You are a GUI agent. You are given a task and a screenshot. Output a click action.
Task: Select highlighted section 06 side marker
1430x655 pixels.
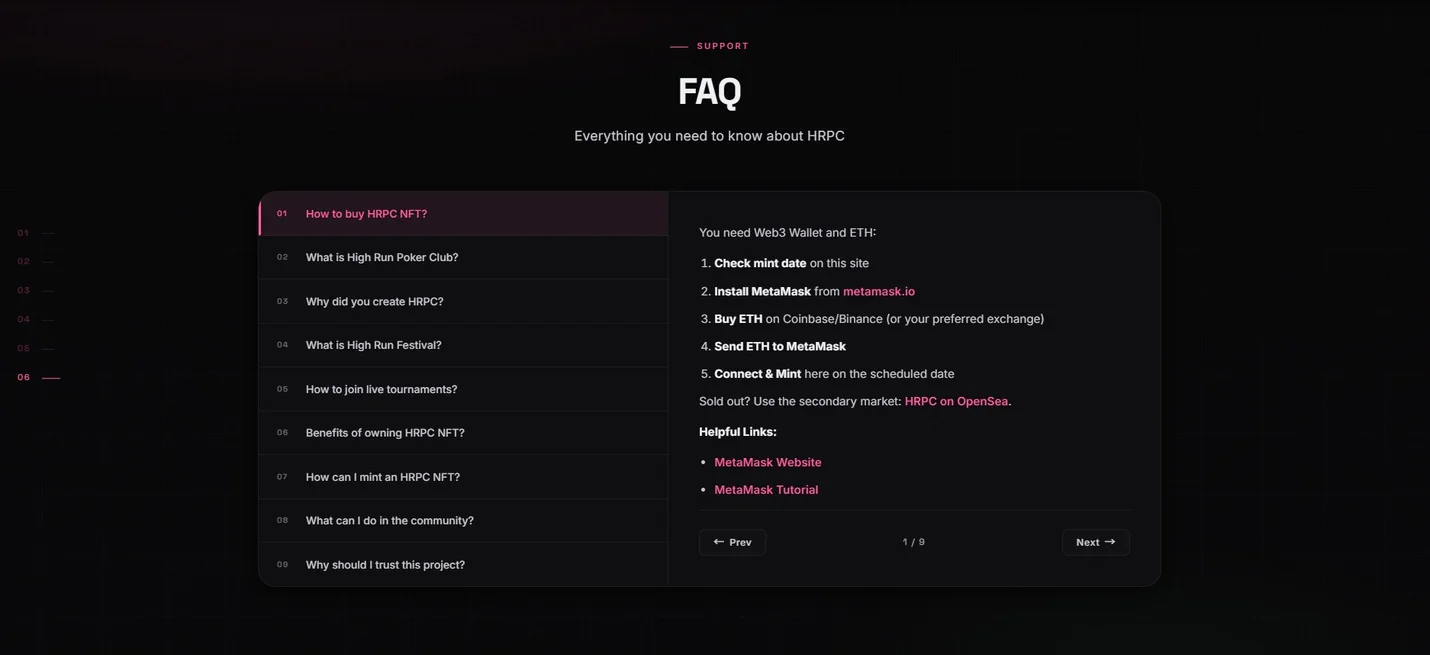[x=38, y=377]
